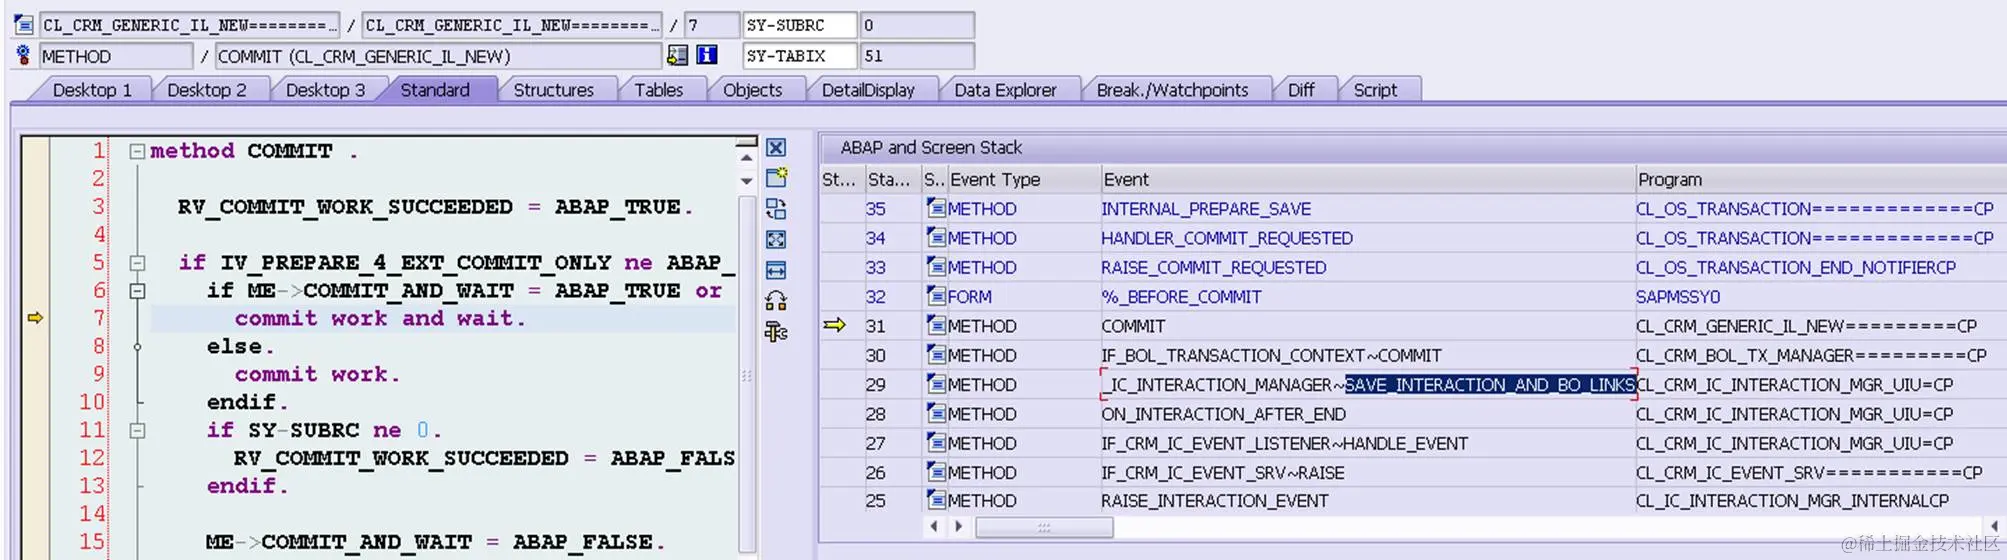Image resolution: width=2007 pixels, height=560 pixels.
Task: Collapse the method COMMIT code block
Action: (137, 152)
